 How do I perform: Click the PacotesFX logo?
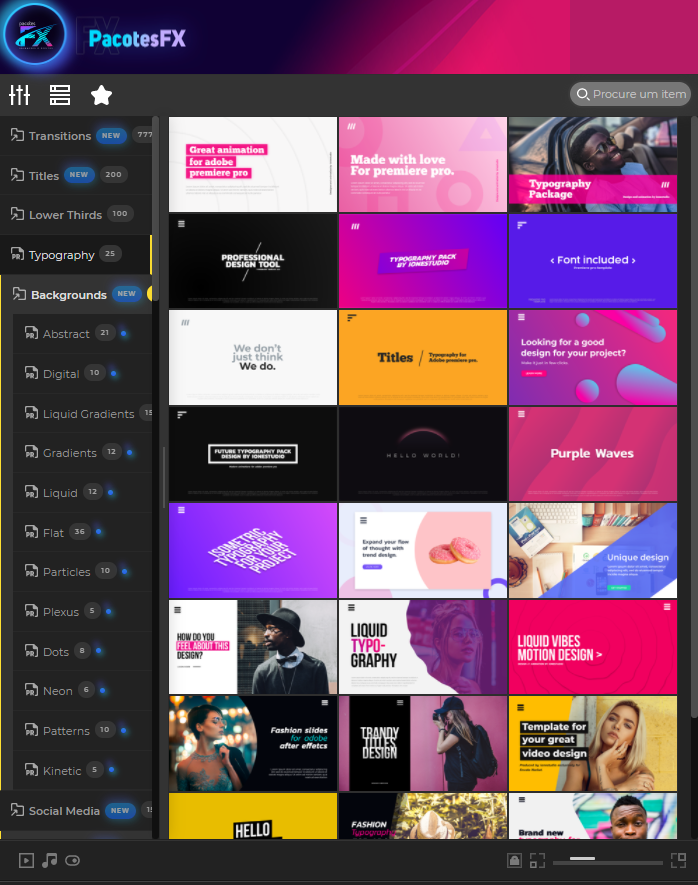35,36
